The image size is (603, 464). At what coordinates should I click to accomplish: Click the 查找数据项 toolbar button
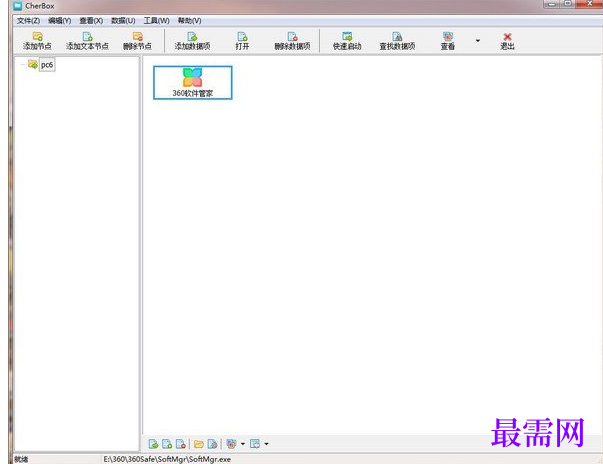397,41
